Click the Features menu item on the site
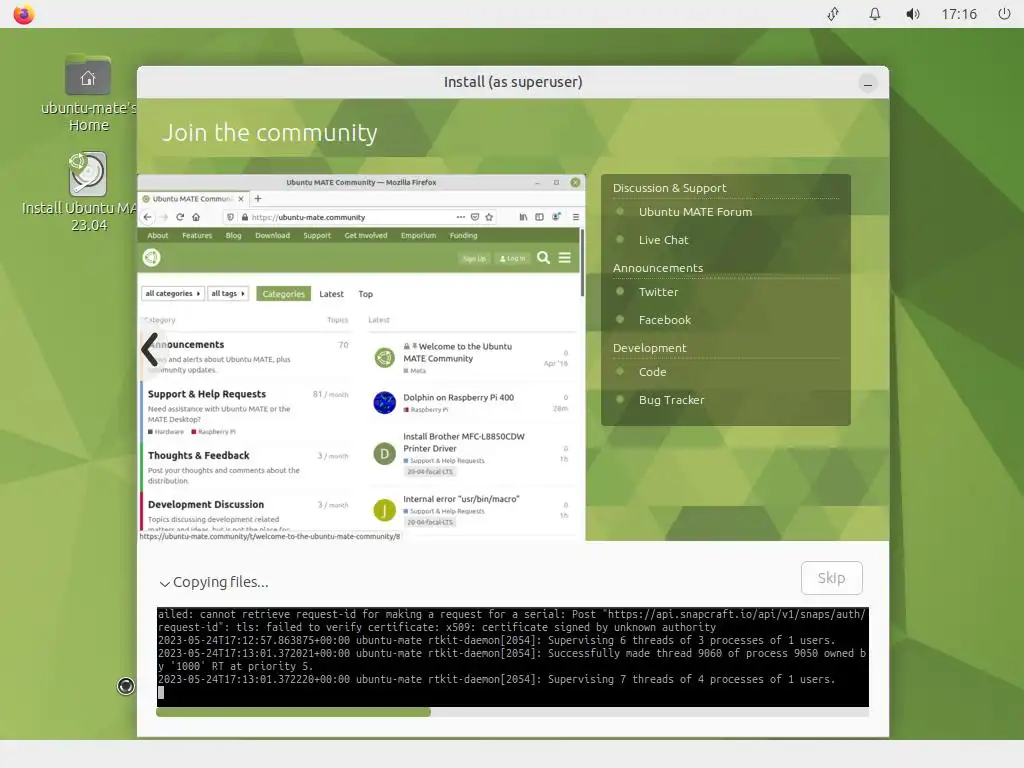The image size is (1024, 768). [x=197, y=236]
